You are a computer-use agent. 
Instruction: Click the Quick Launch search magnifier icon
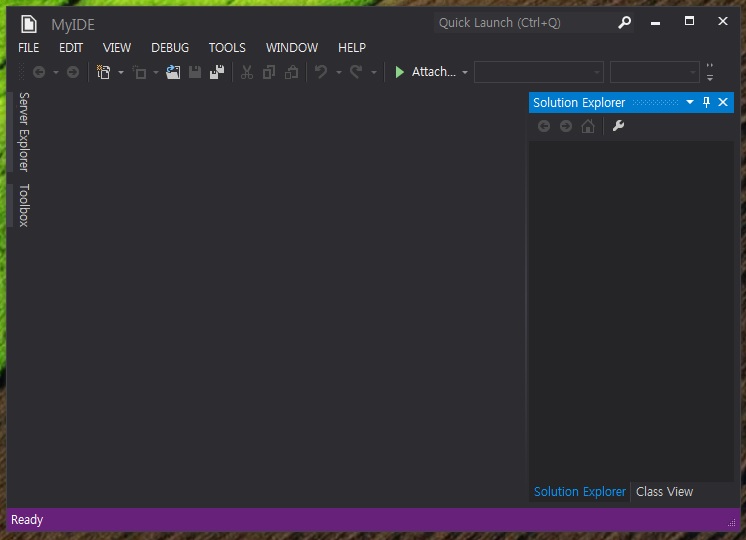click(625, 22)
